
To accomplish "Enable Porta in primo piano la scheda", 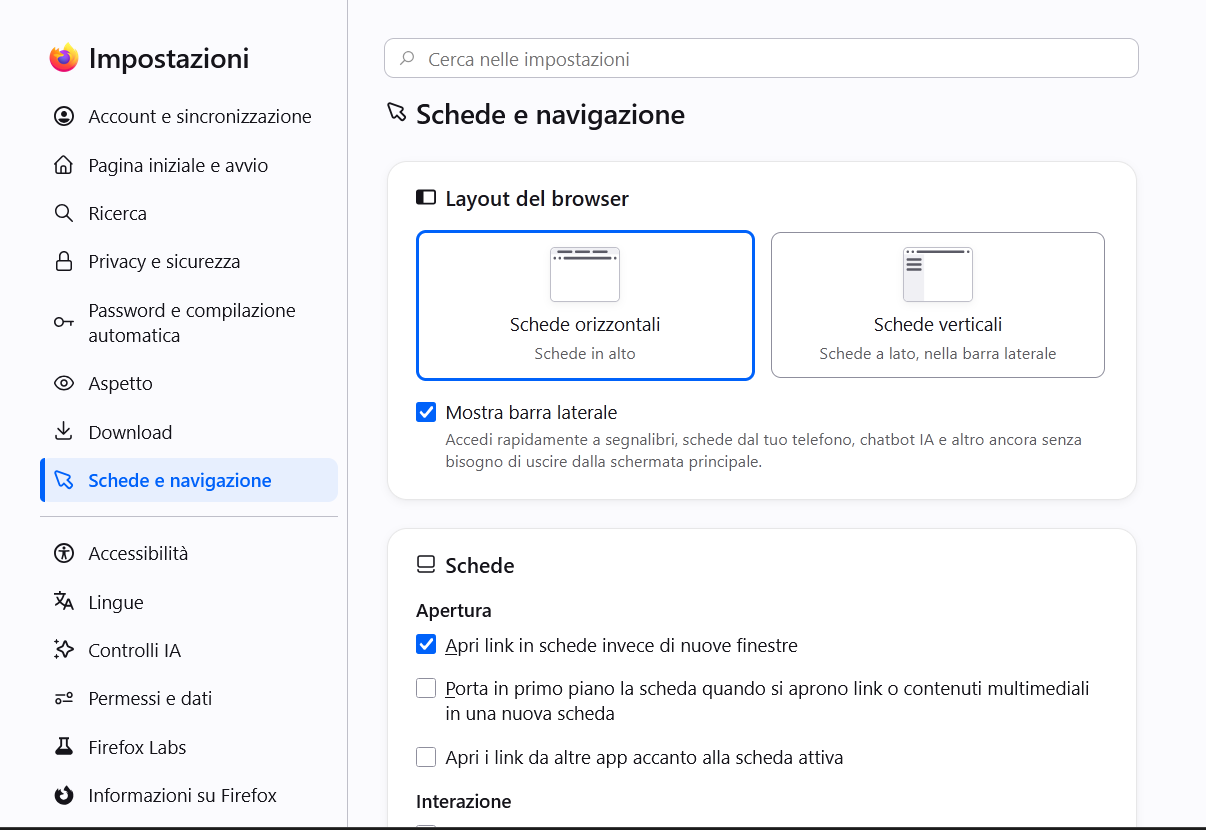I will tap(426, 688).
